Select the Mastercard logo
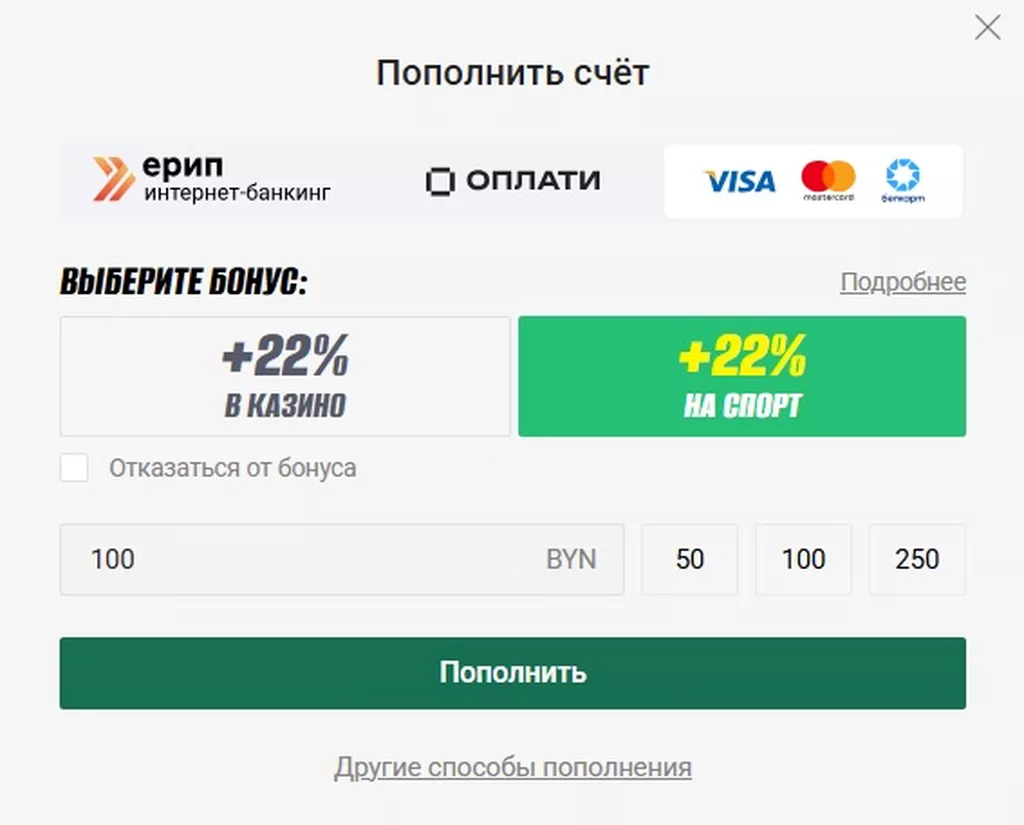 pos(828,181)
